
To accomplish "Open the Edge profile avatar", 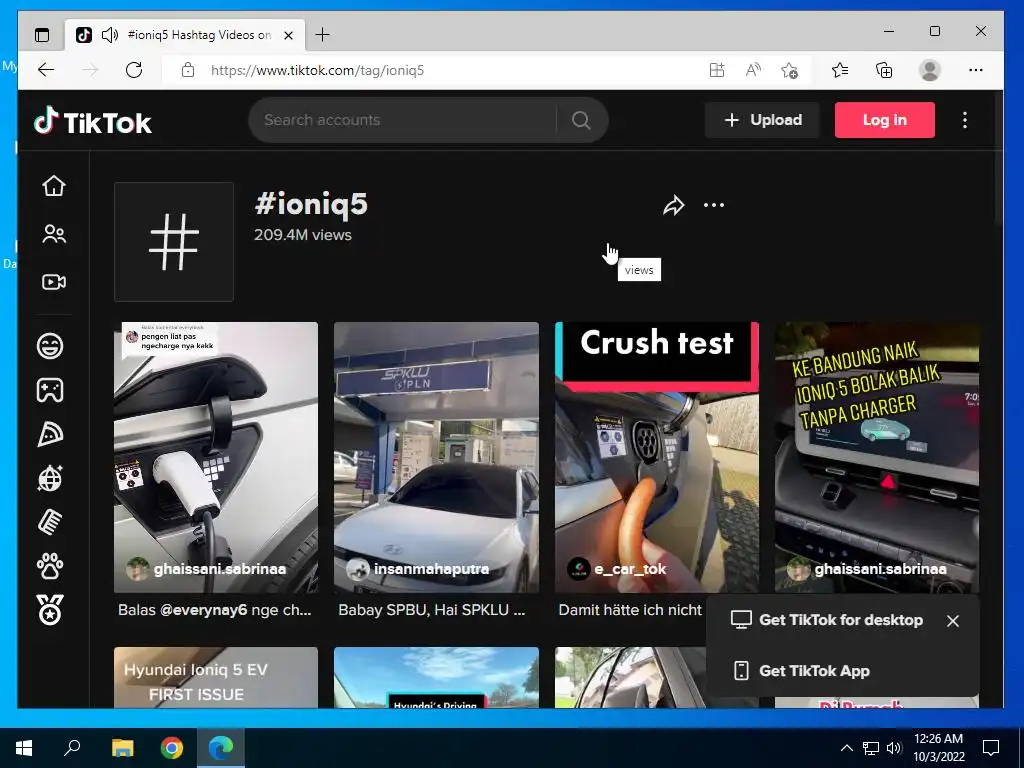I will pos(929,70).
